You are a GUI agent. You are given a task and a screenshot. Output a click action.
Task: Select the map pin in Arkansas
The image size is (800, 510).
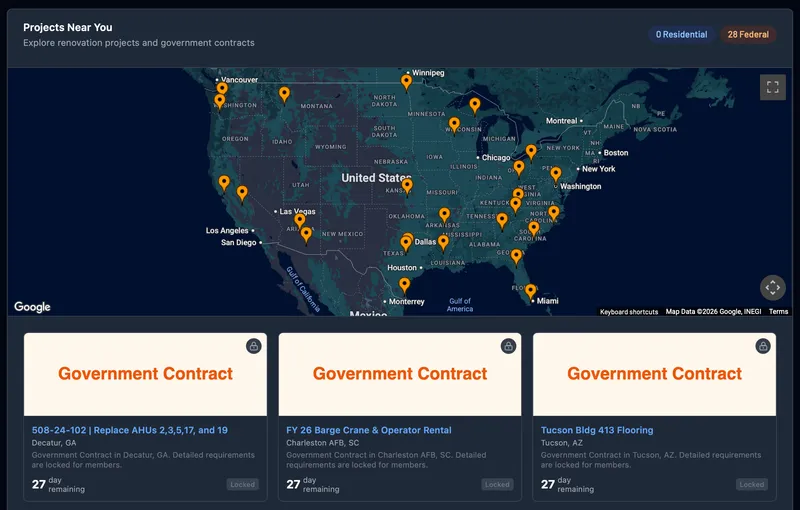click(x=444, y=216)
